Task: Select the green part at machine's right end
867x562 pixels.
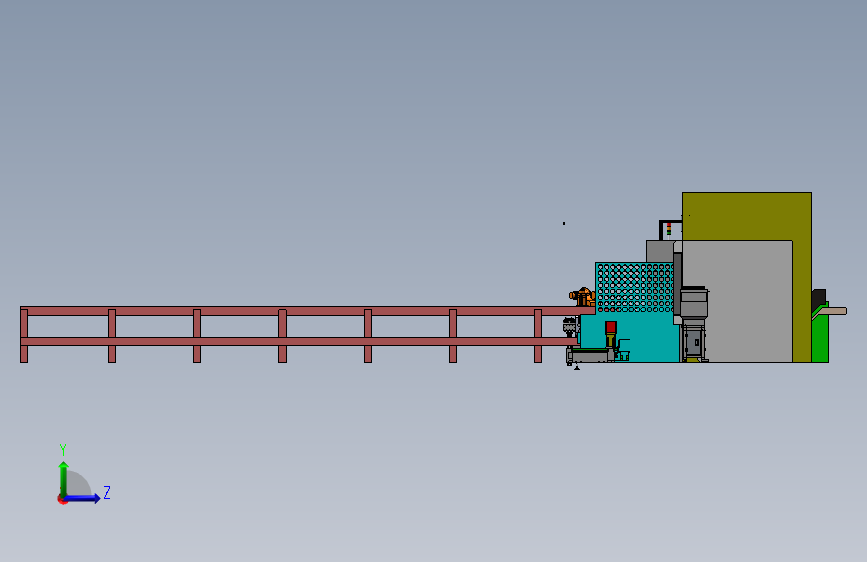Action: coord(820,337)
